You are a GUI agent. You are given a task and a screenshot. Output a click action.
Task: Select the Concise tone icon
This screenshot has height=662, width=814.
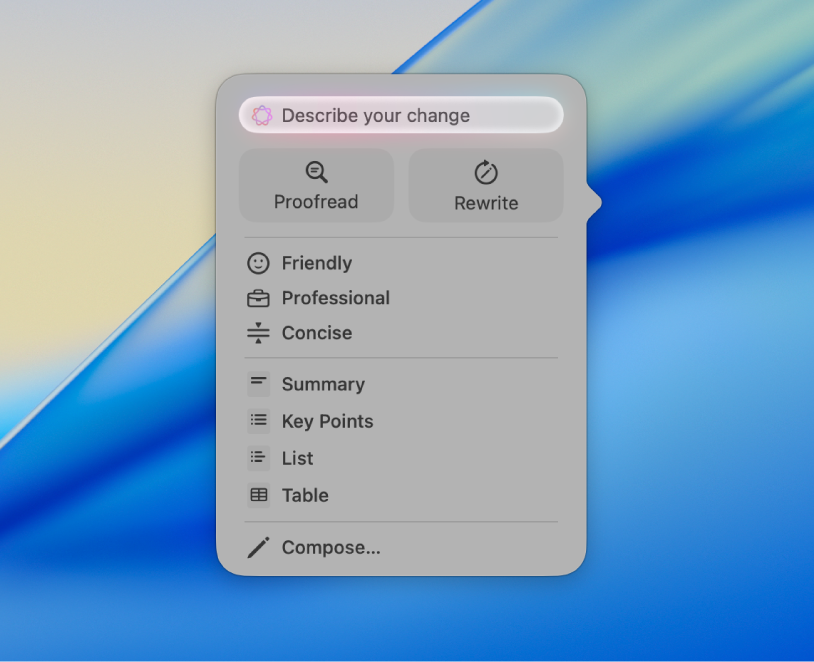click(258, 332)
